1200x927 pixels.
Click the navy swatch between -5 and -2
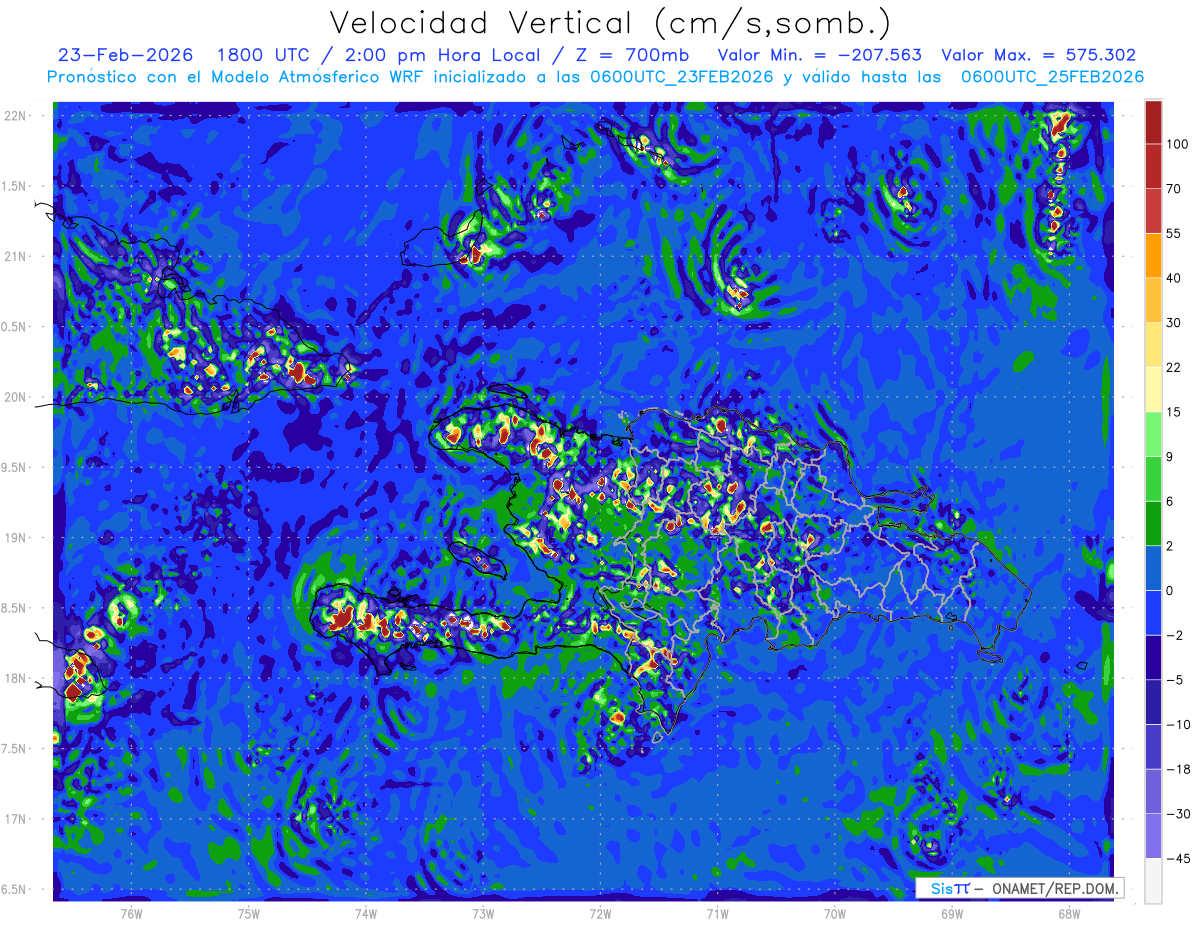tap(1153, 657)
